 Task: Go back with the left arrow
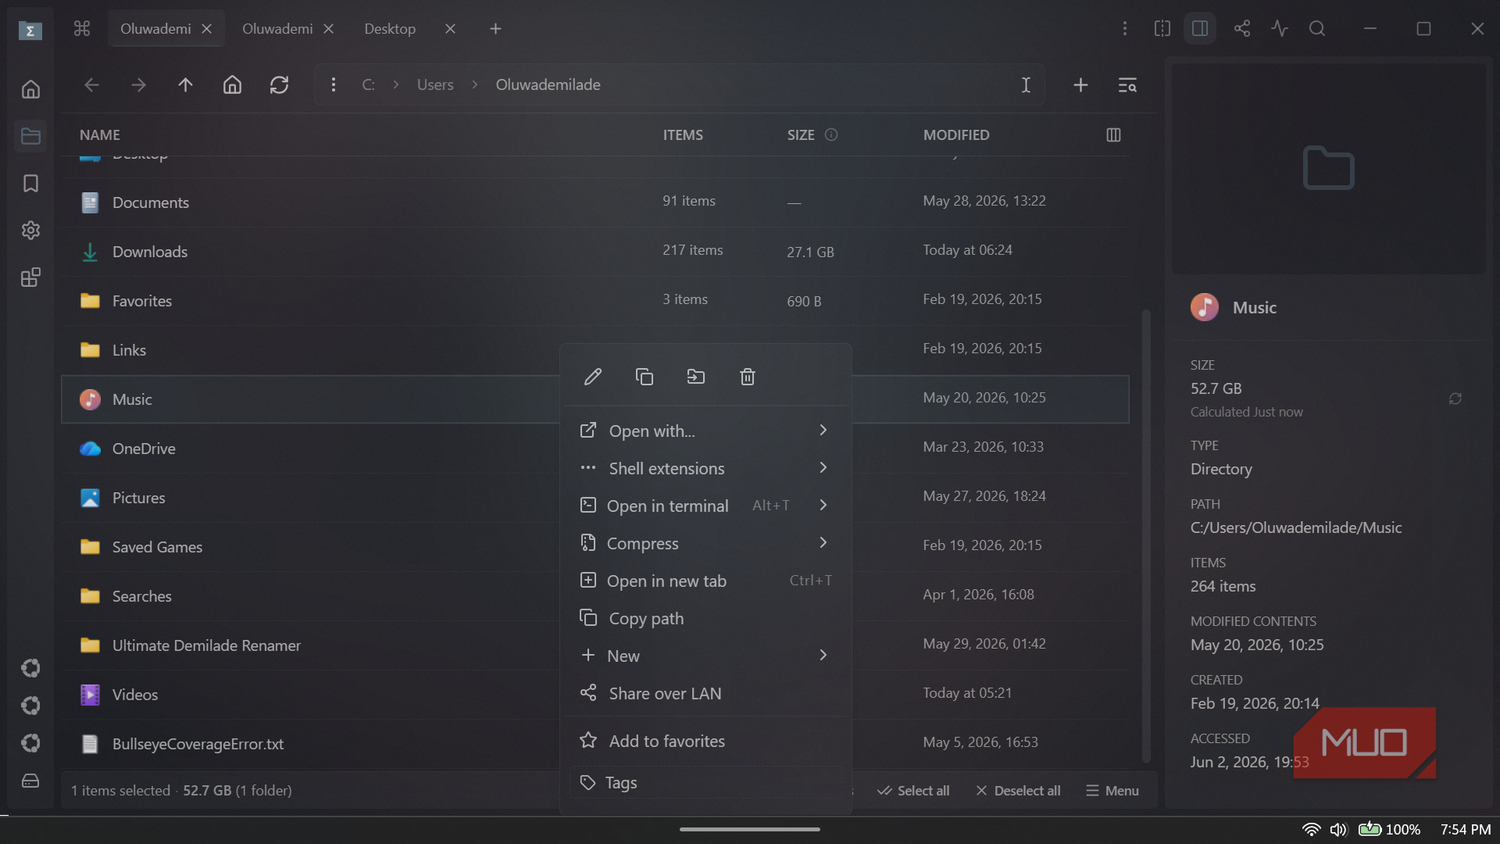click(92, 85)
